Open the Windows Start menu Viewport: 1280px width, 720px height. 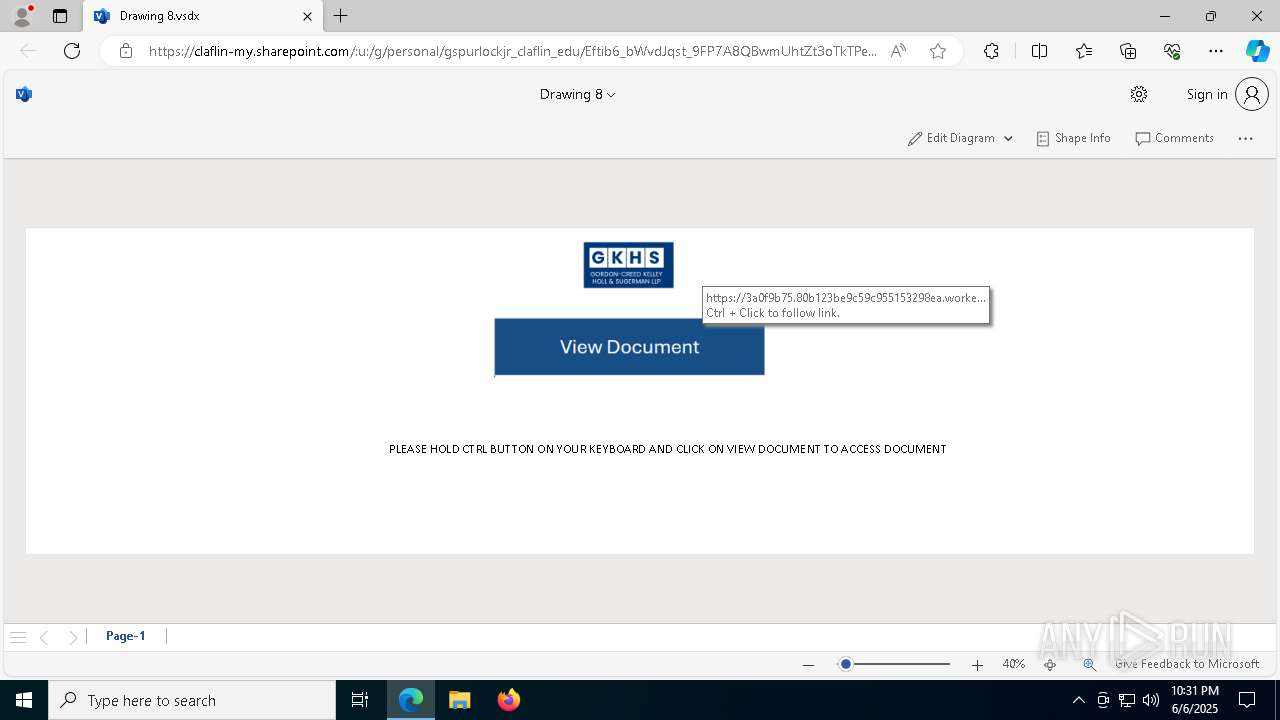point(24,700)
